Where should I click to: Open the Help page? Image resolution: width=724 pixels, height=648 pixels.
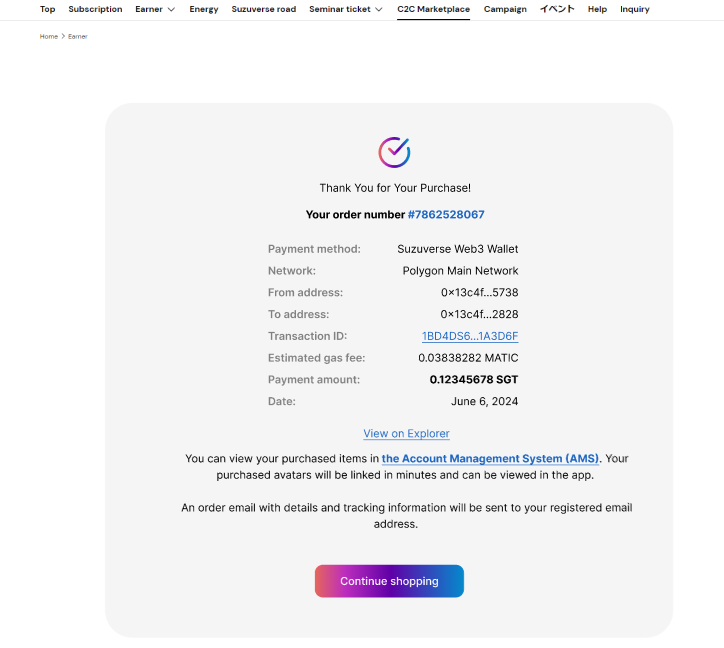pyautogui.click(x=597, y=9)
